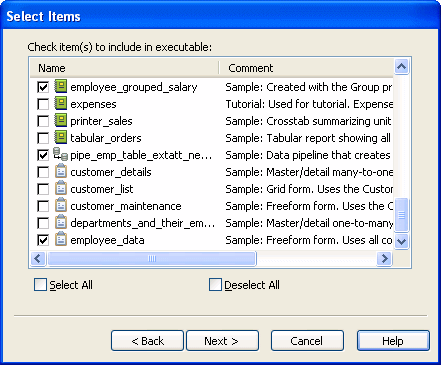441x365 pixels.
Task: Click the horizontal scrollbar right arrow
Action: pyautogui.click(x=384, y=258)
